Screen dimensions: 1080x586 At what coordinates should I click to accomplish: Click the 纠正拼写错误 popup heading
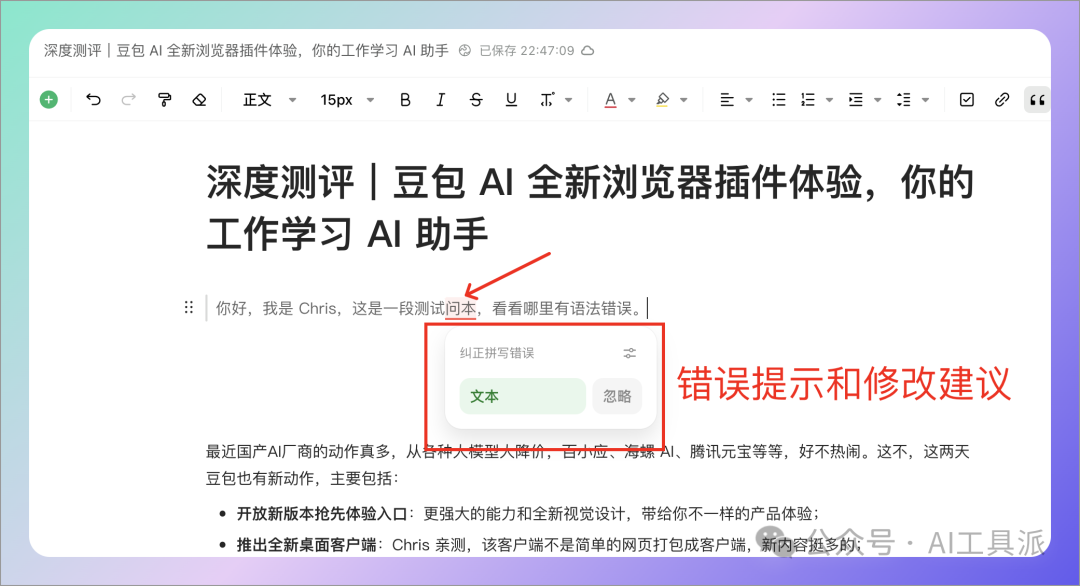point(497,353)
